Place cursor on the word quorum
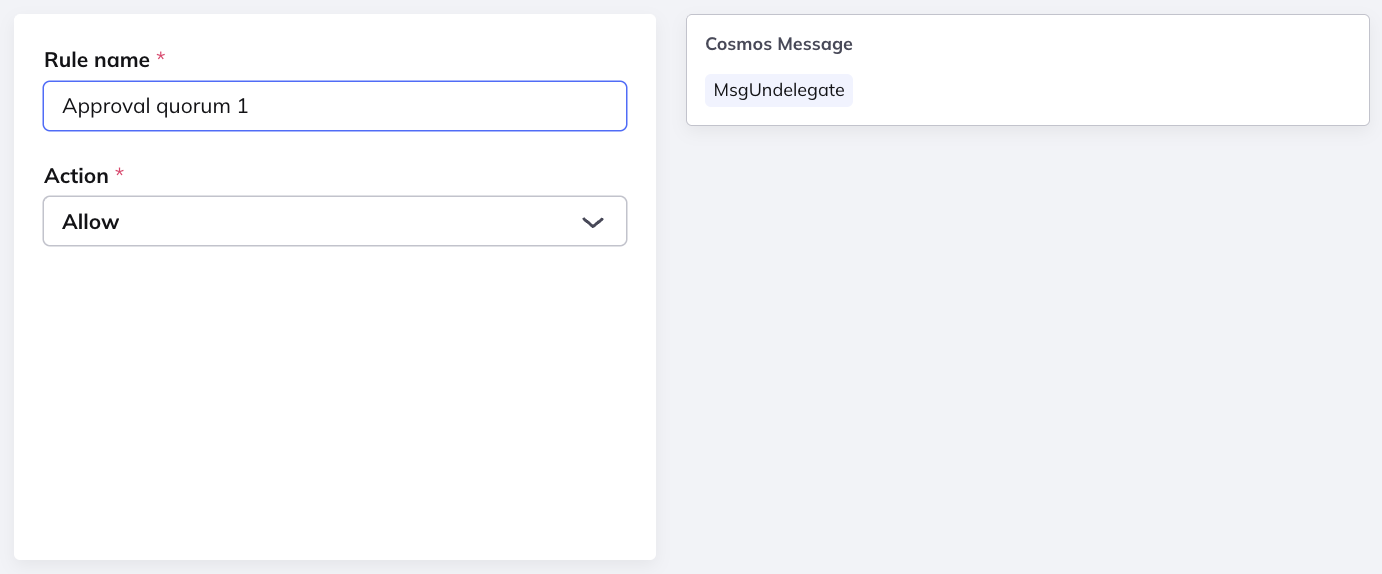The width and height of the screenshot is (1382, 574). (191, 106)
